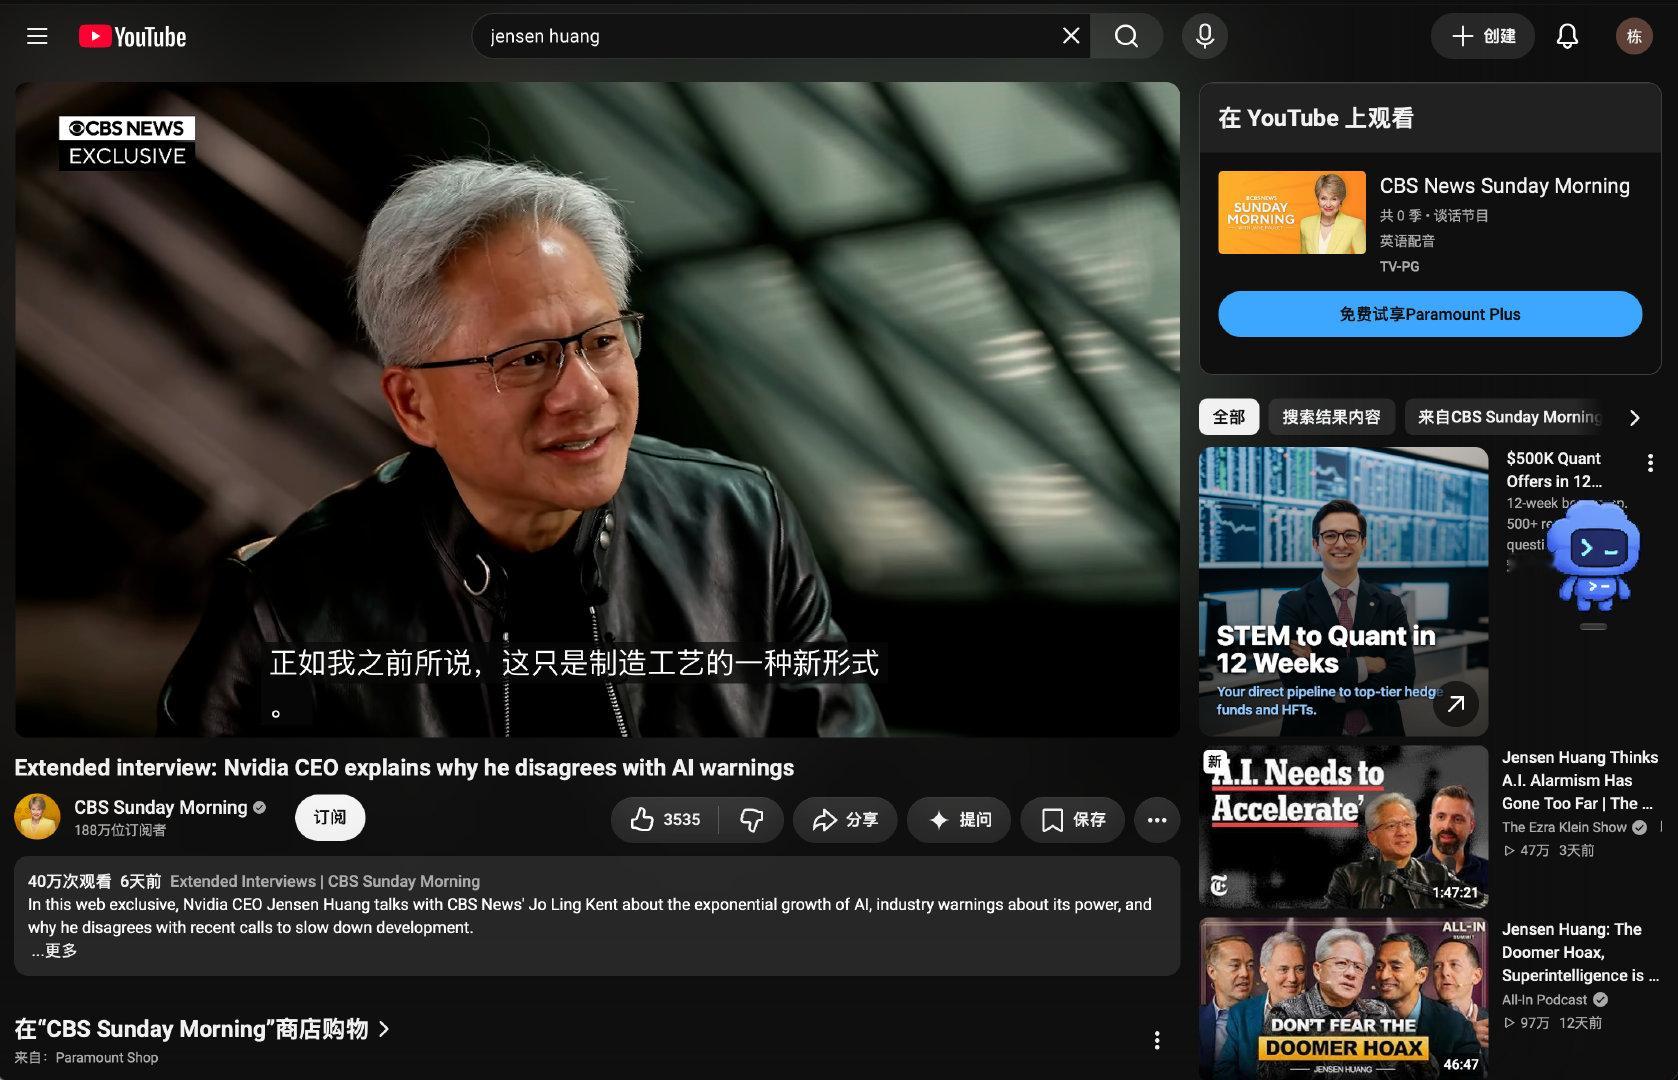The height and width of the screenshot is (1080, 1678).
Task: Open the CBS Sunday Morning channel name
Action: click(161, 807)
